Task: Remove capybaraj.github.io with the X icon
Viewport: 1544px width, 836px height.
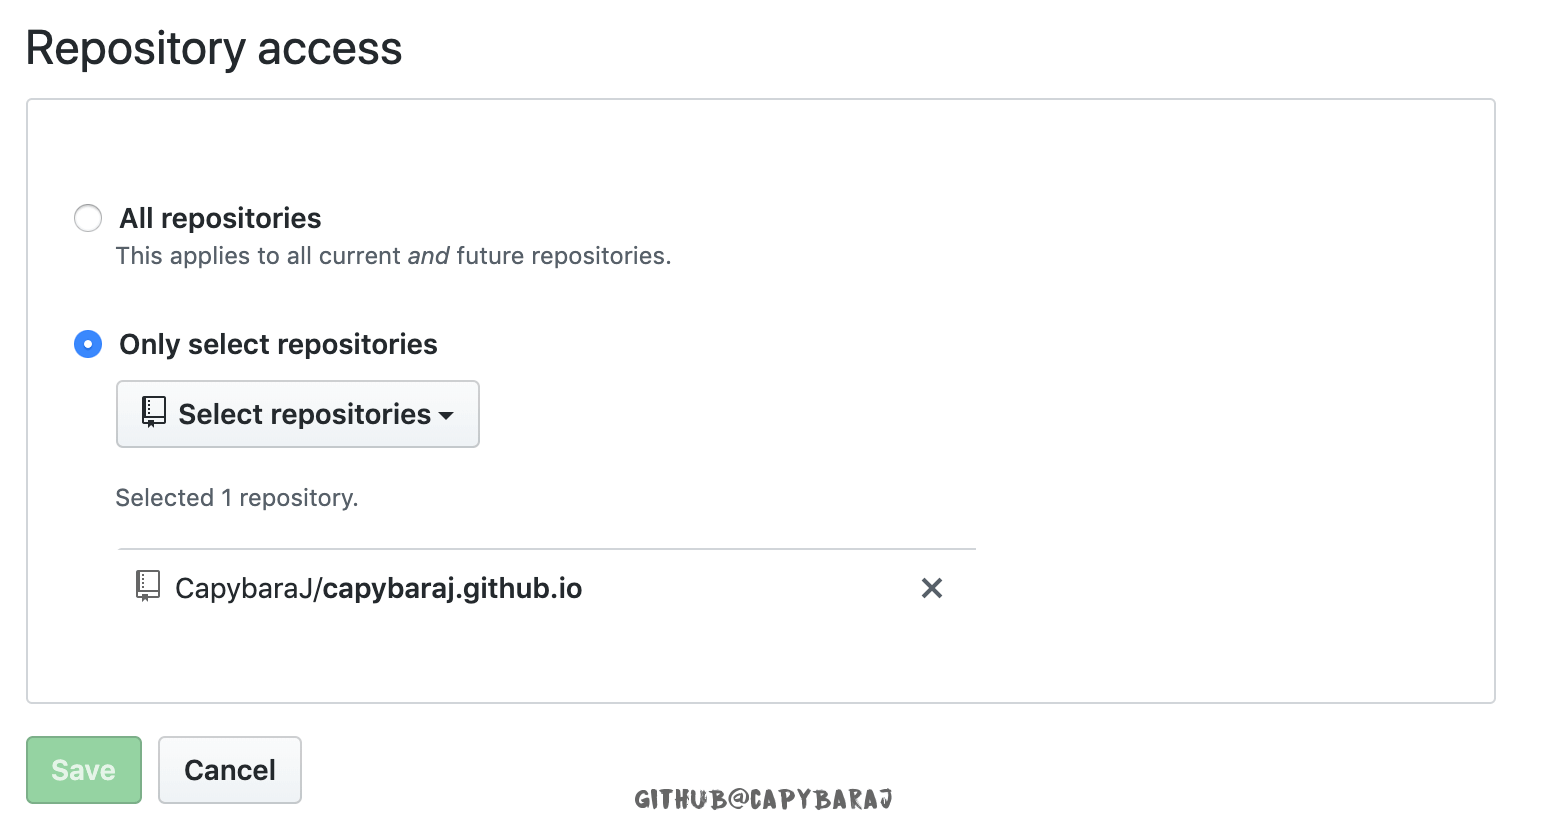Action: [x=931, y=588]
